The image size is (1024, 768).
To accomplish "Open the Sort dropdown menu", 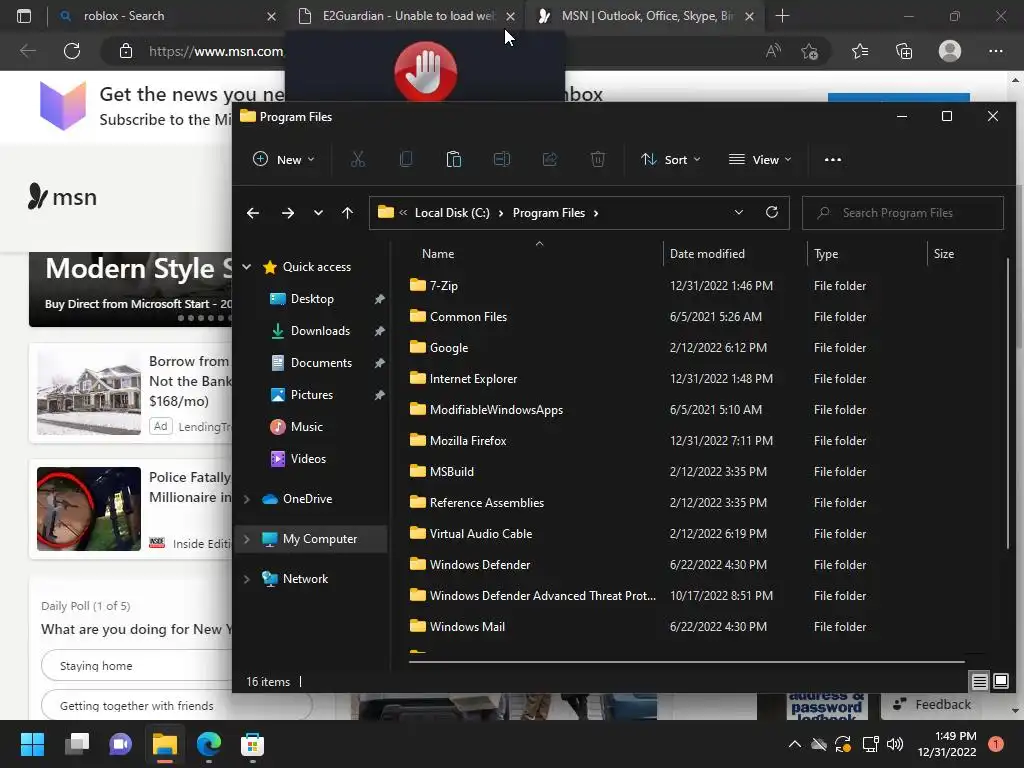I will (x=671, y=159).
